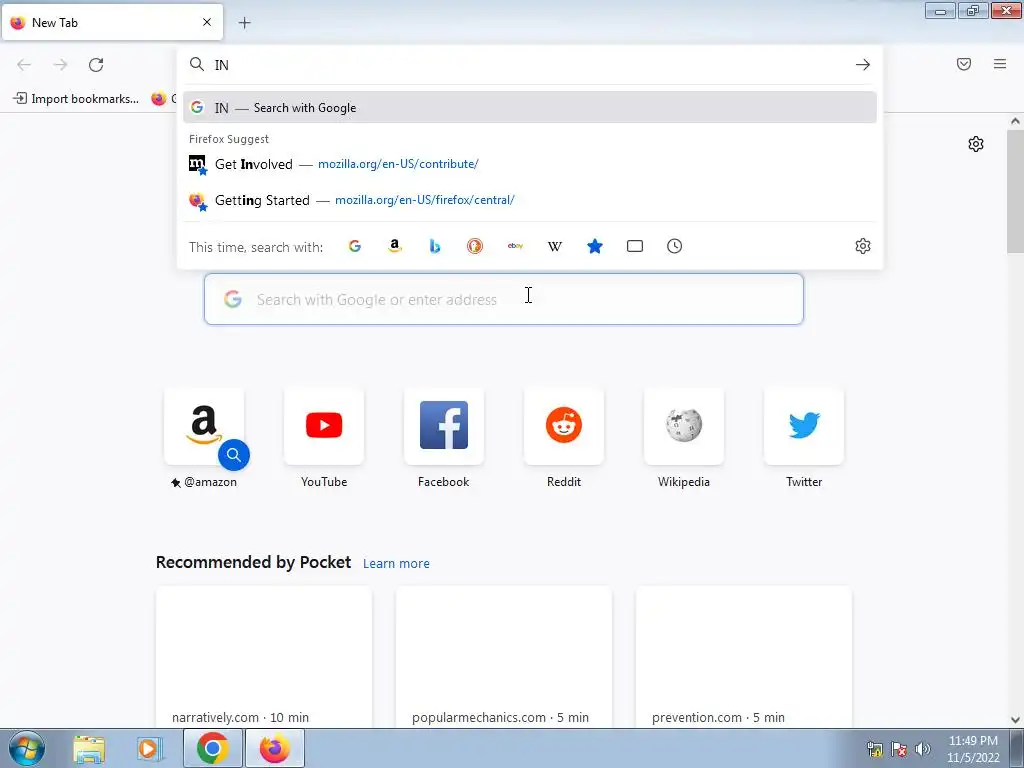Click the taskbar clock and date
The width and height of the screenshot is (1024, 768).
(973, 749)
